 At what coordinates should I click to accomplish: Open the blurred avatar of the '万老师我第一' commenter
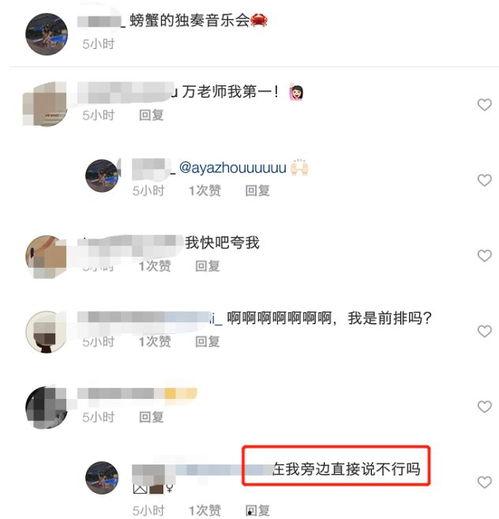46,104
